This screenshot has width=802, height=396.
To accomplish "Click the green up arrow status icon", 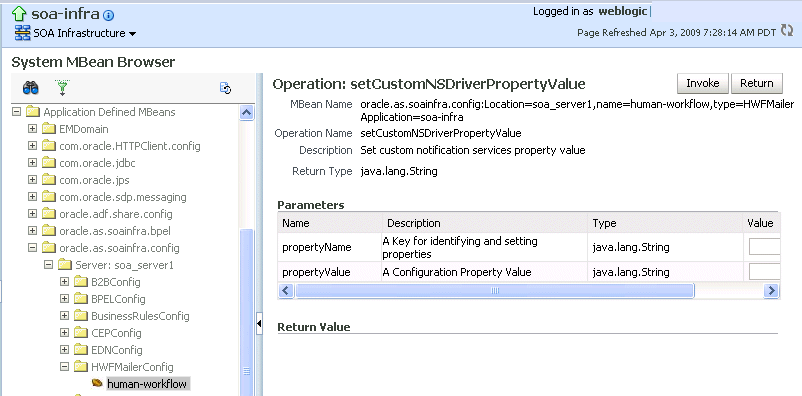I will (x=19, y=14).
